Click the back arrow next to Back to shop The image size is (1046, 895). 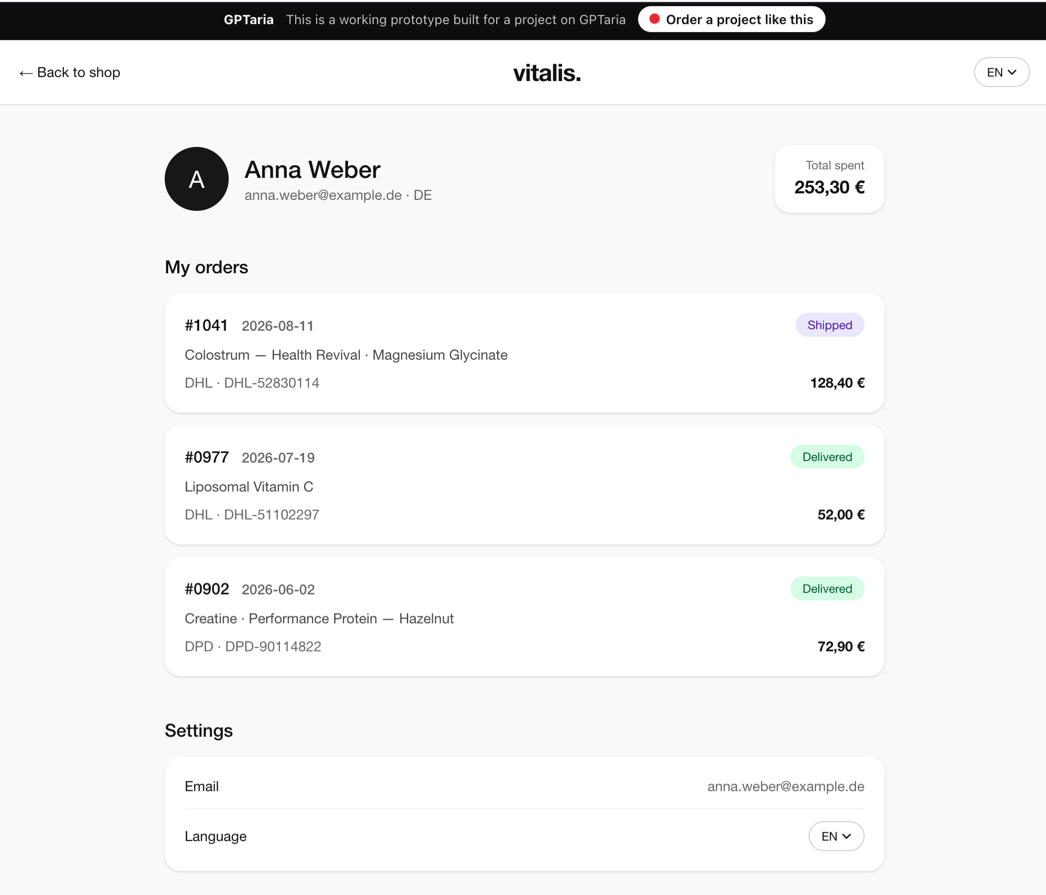click(26, 73)
